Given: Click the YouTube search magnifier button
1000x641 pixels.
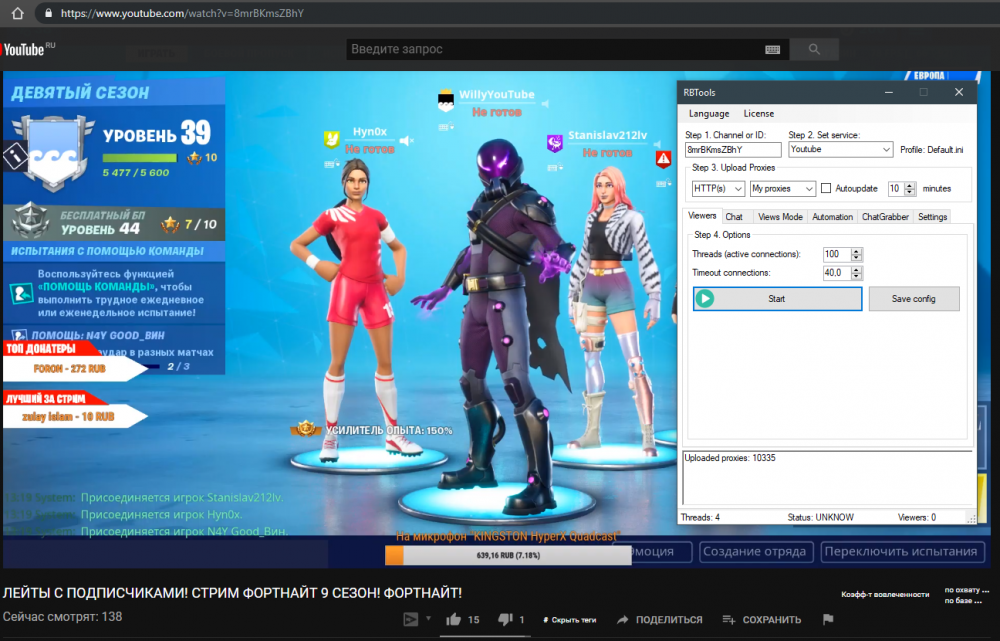Looking at the screenshot, I should tap(814, 49).
